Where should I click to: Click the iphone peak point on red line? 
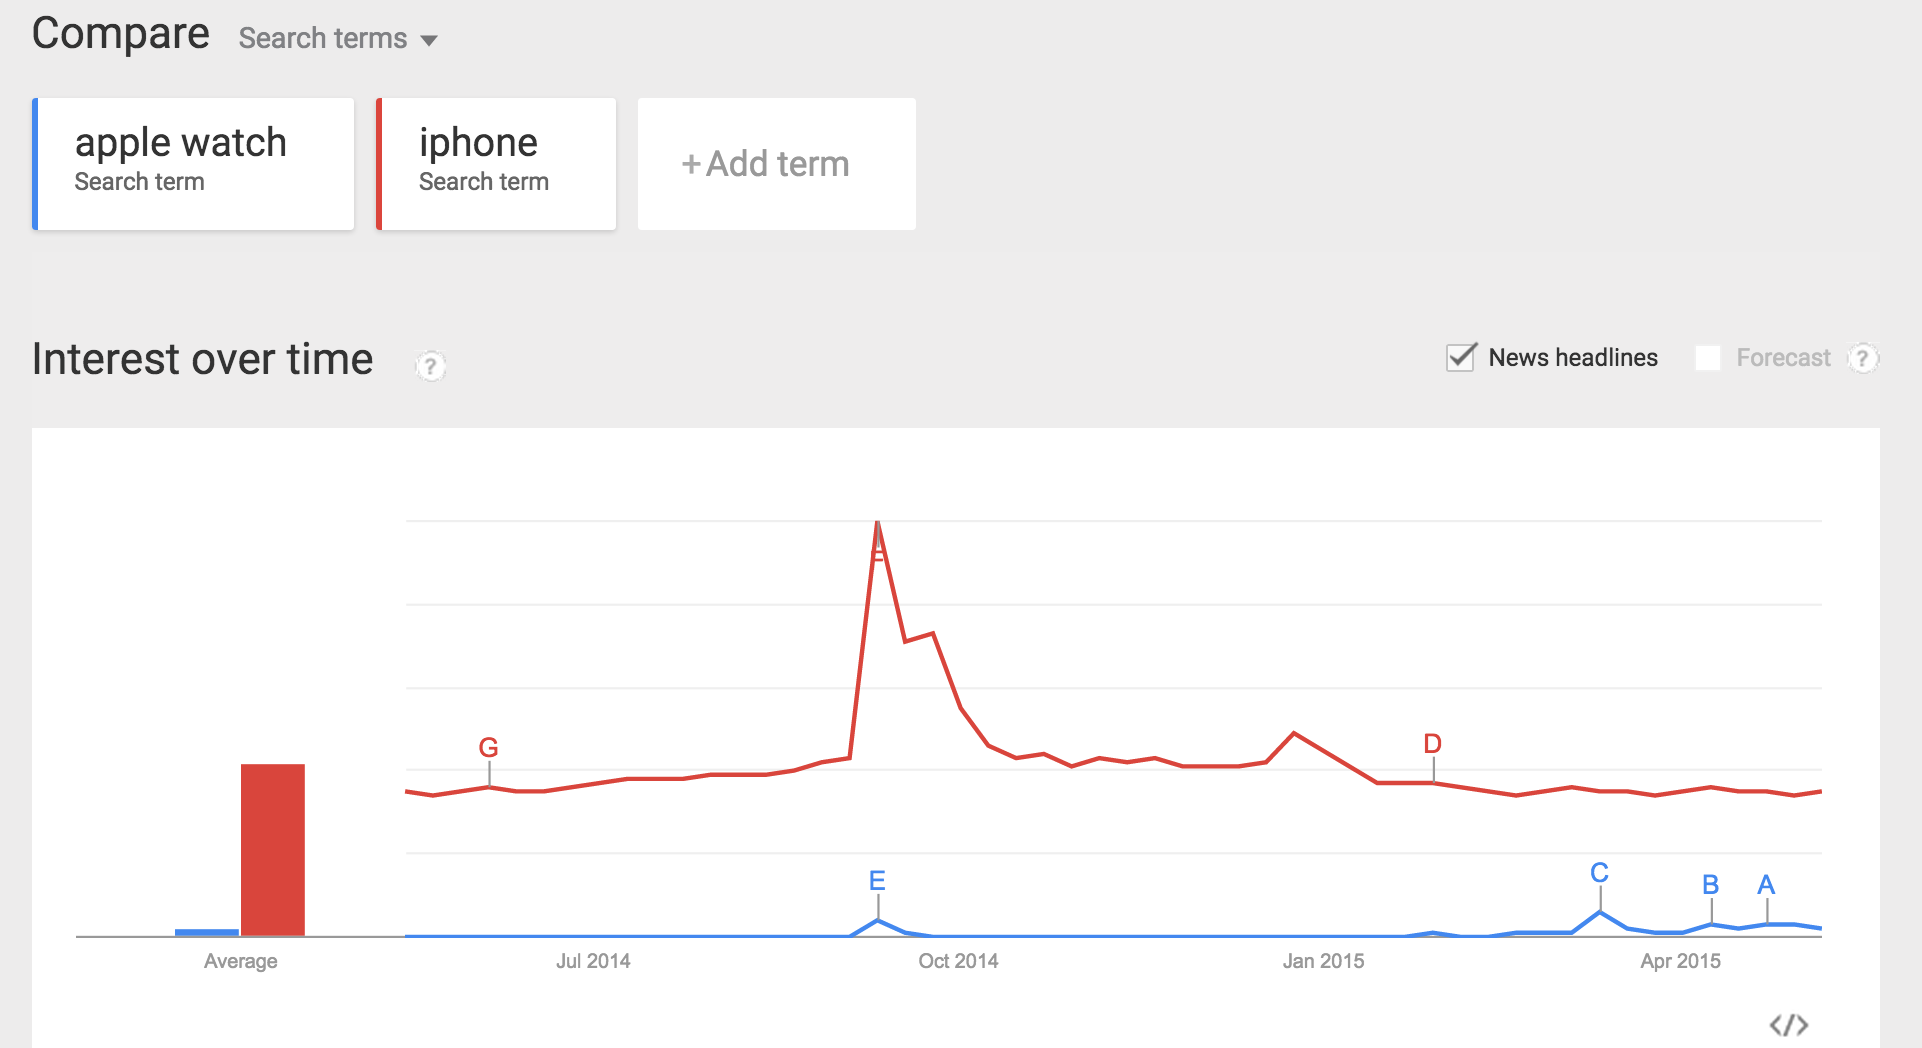877,523
